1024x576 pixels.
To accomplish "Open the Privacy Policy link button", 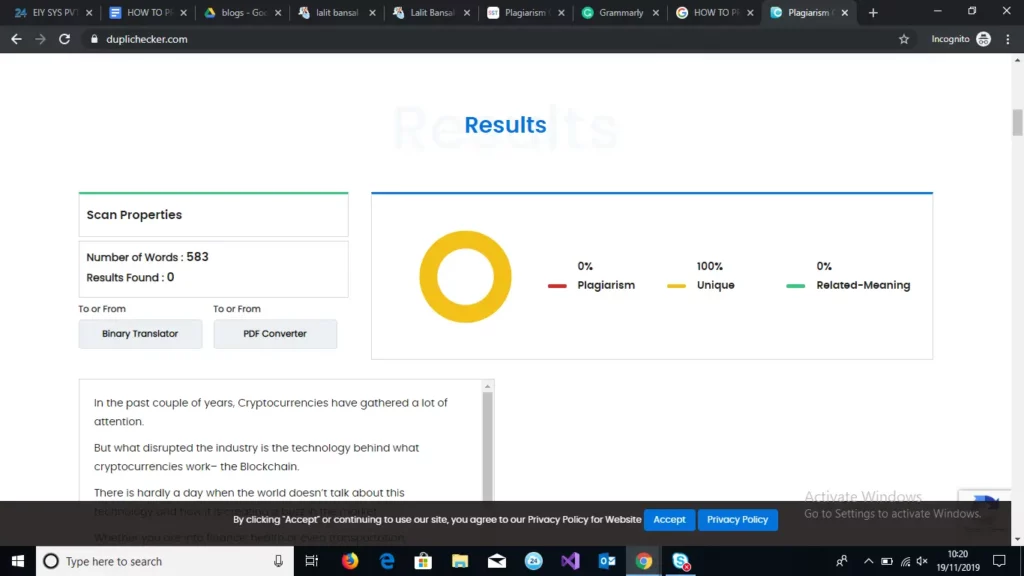I will click(x=737, y=520).
